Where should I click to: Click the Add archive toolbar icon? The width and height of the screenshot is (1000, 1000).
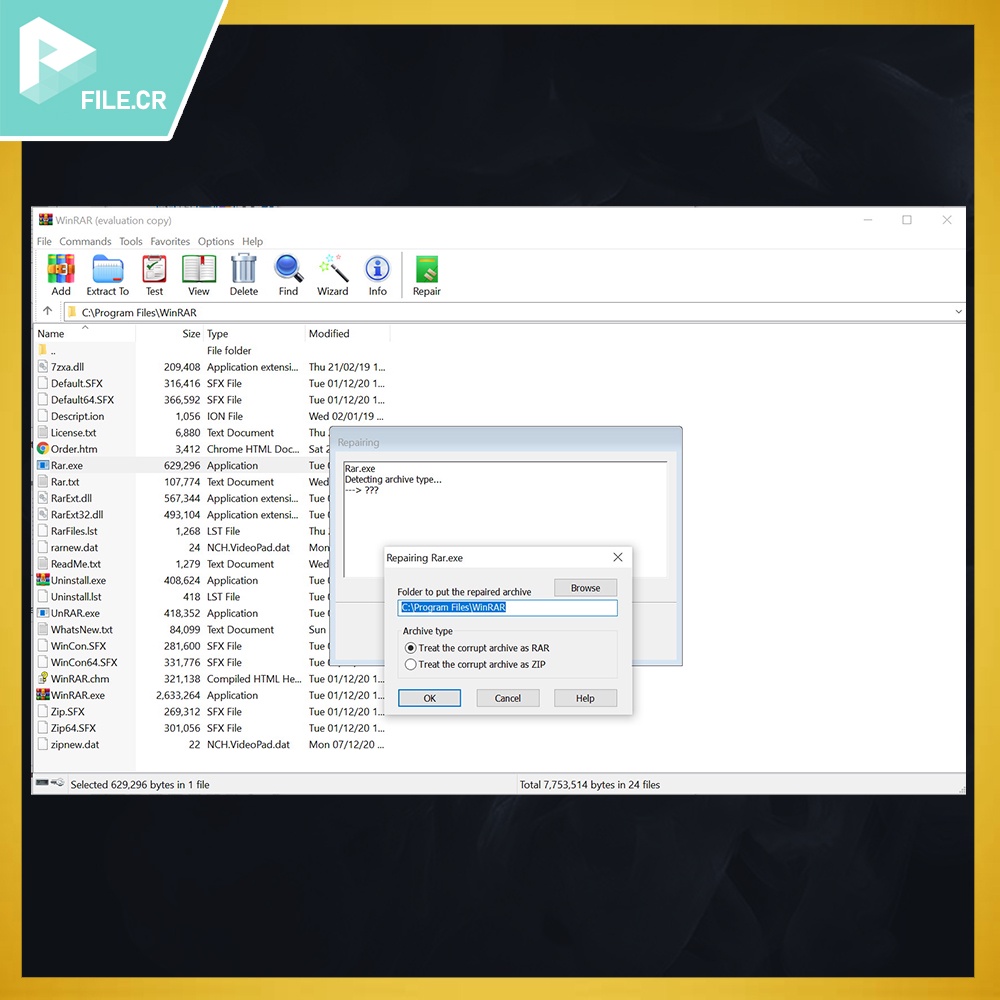pos(61,270)
